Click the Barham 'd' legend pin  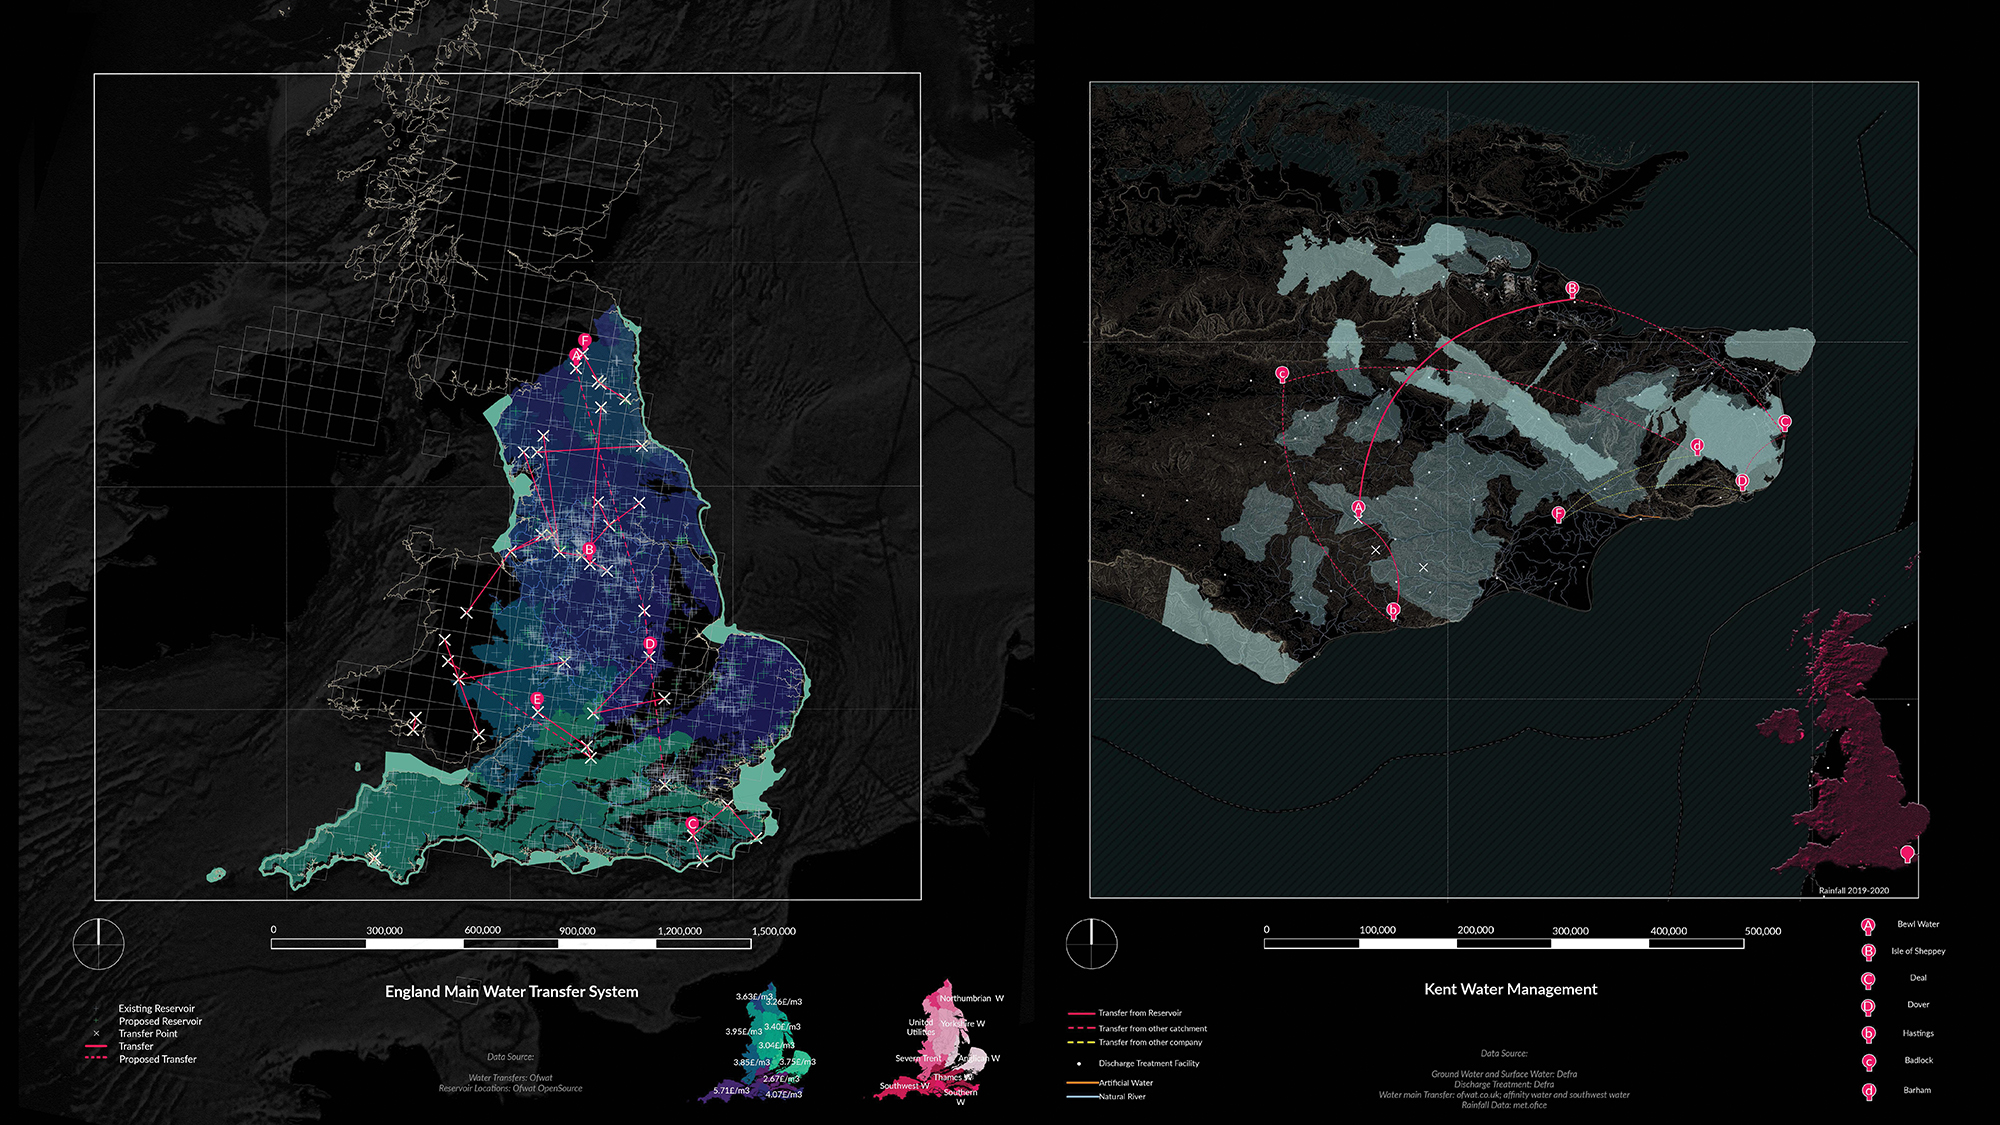[1868, 1091]
